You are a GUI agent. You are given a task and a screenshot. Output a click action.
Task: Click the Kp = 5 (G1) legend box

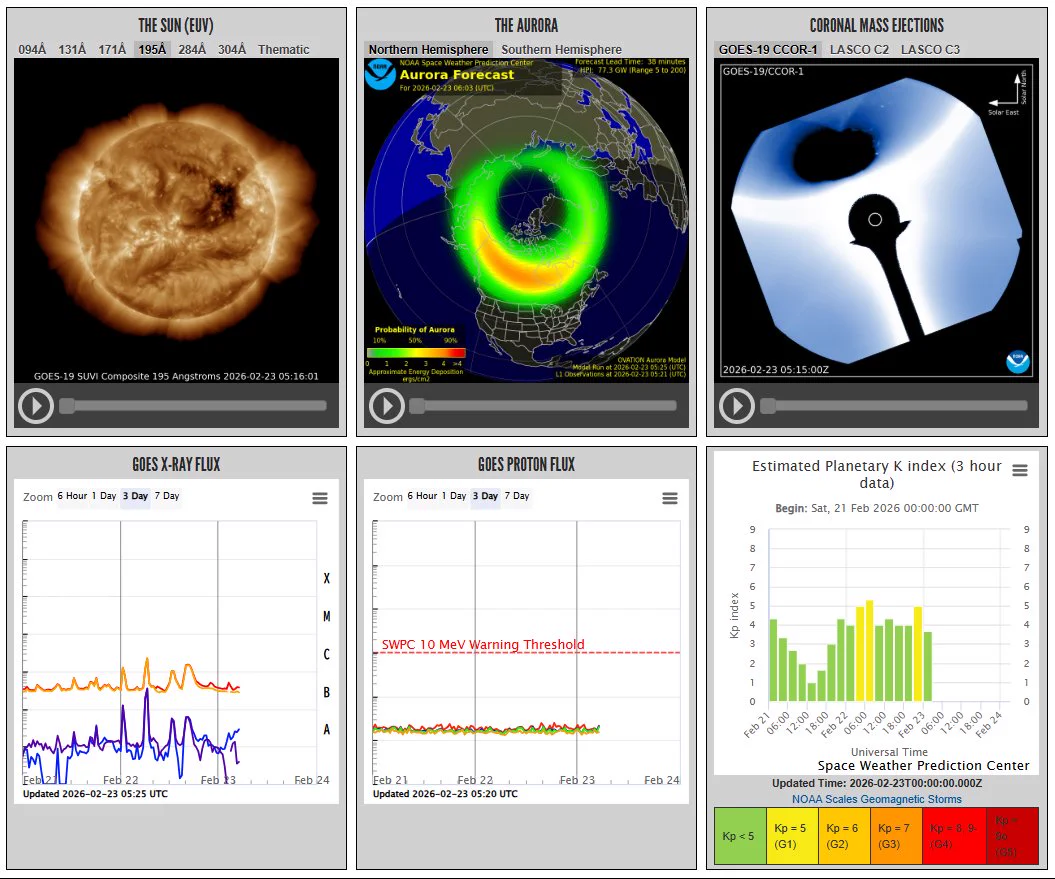click(x=792, y=836)
